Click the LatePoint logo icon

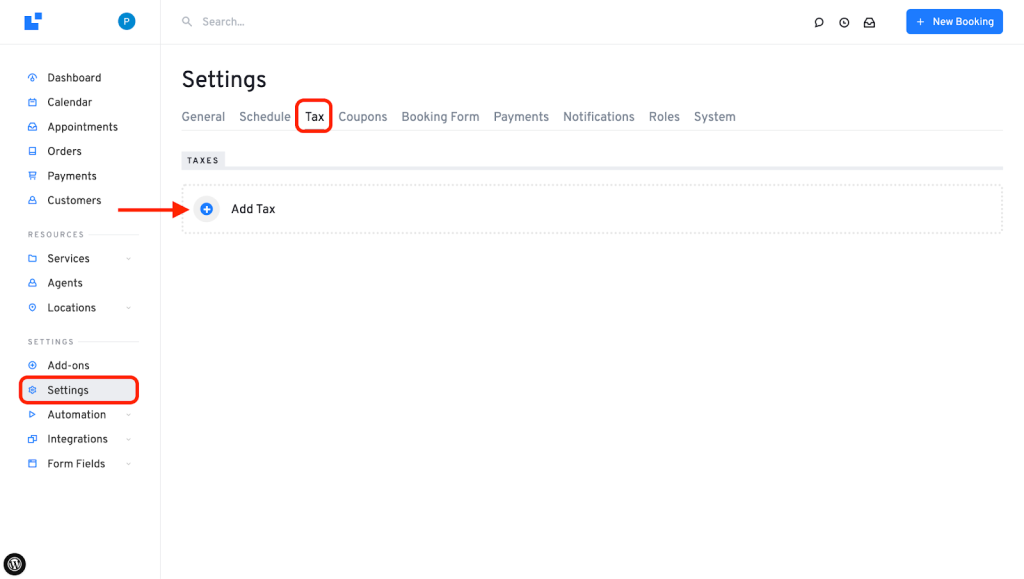pyautogui.click(x=33, y=21)
